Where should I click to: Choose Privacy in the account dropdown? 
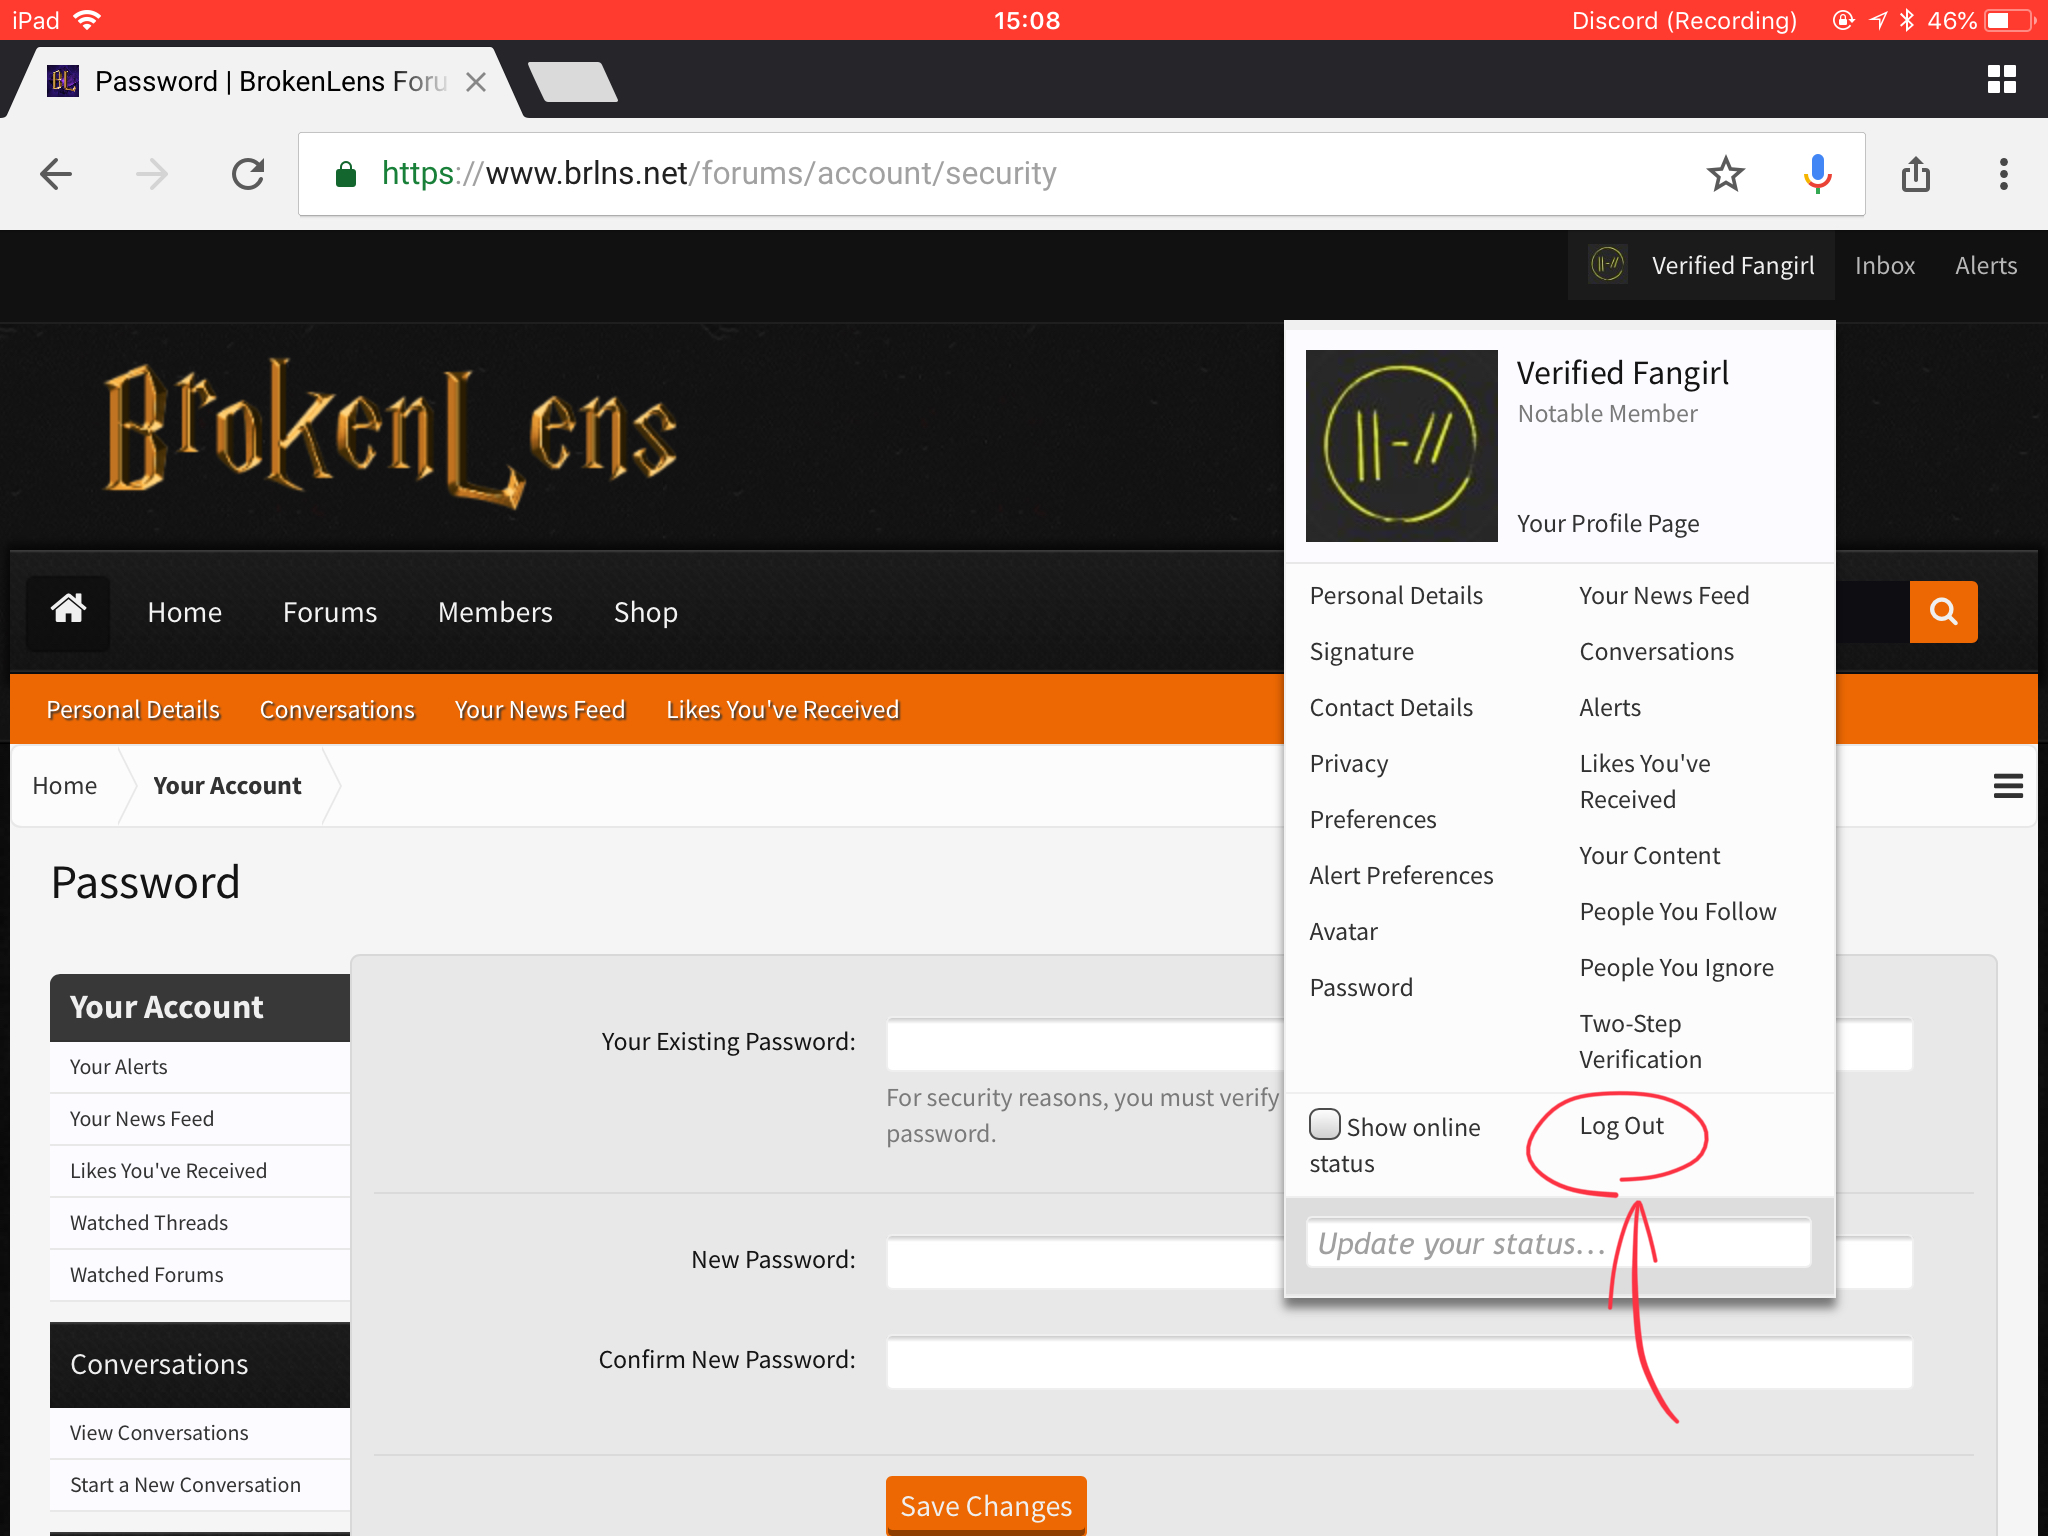[x=1349, y=764]
